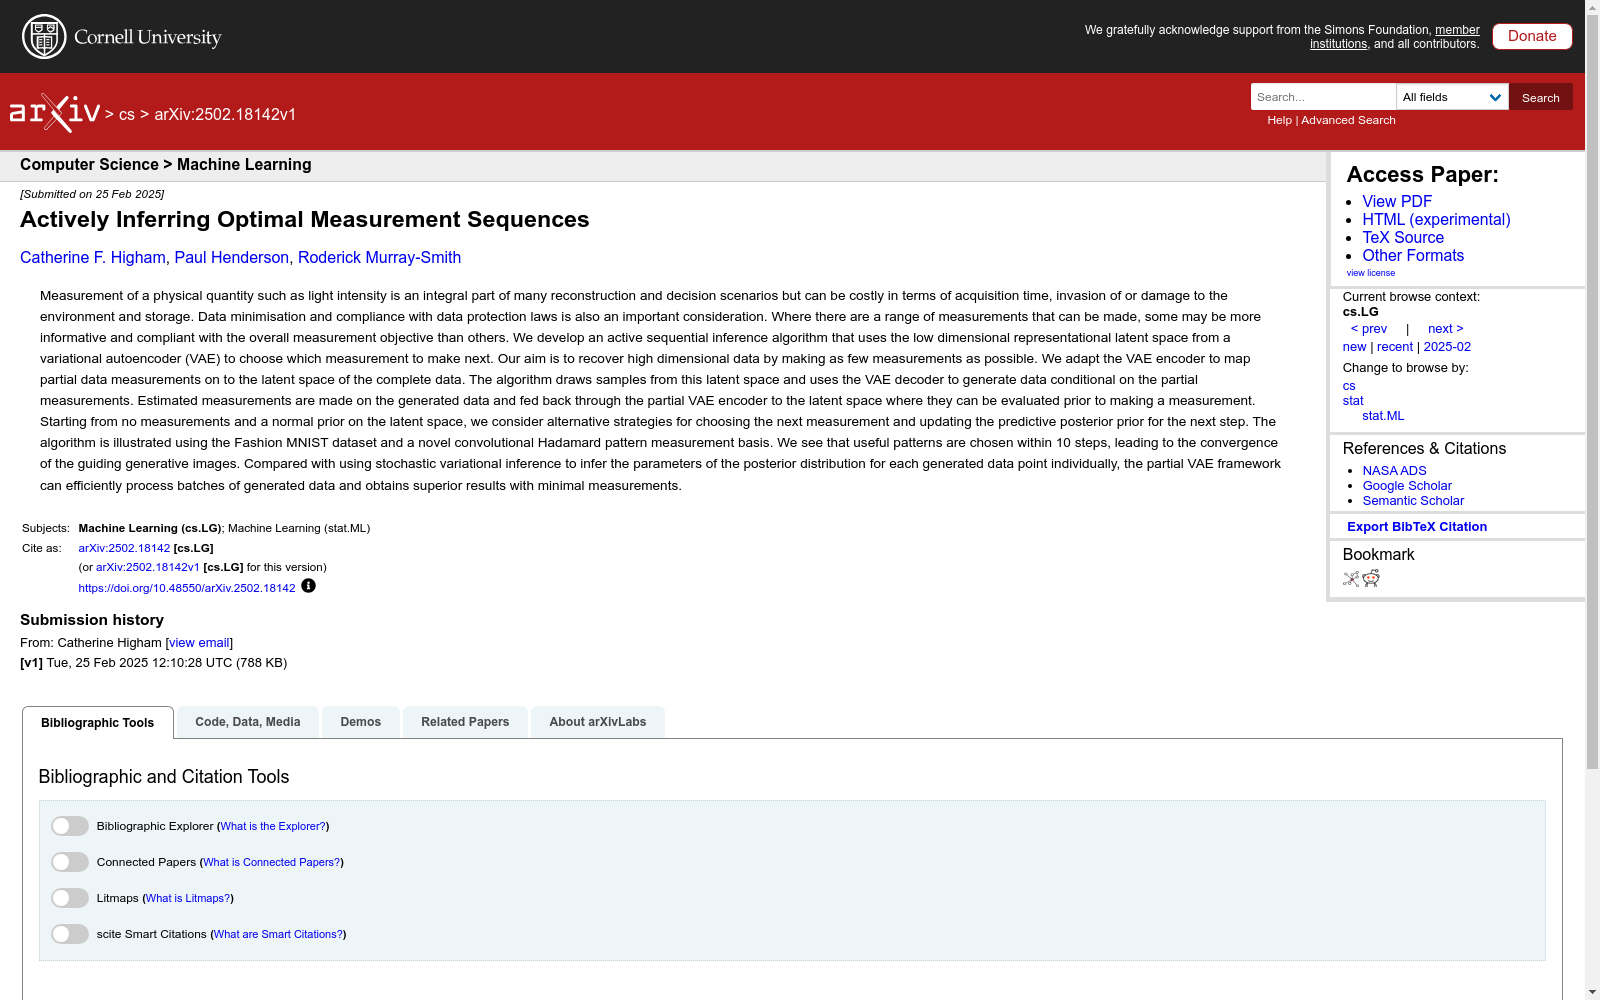Open What is Connected Papers? link
Viewport: 1600px width, 1000px height.
point(272,862)
